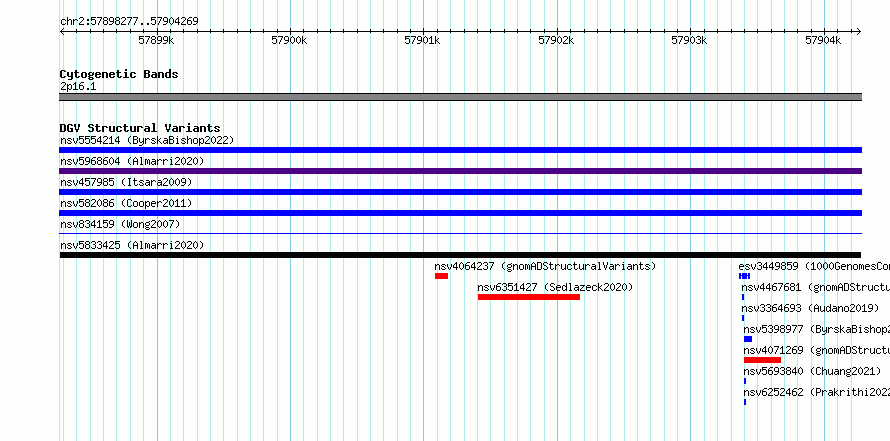
Task: Open the nsv5398977 variant label
Action: coord(817,329)
